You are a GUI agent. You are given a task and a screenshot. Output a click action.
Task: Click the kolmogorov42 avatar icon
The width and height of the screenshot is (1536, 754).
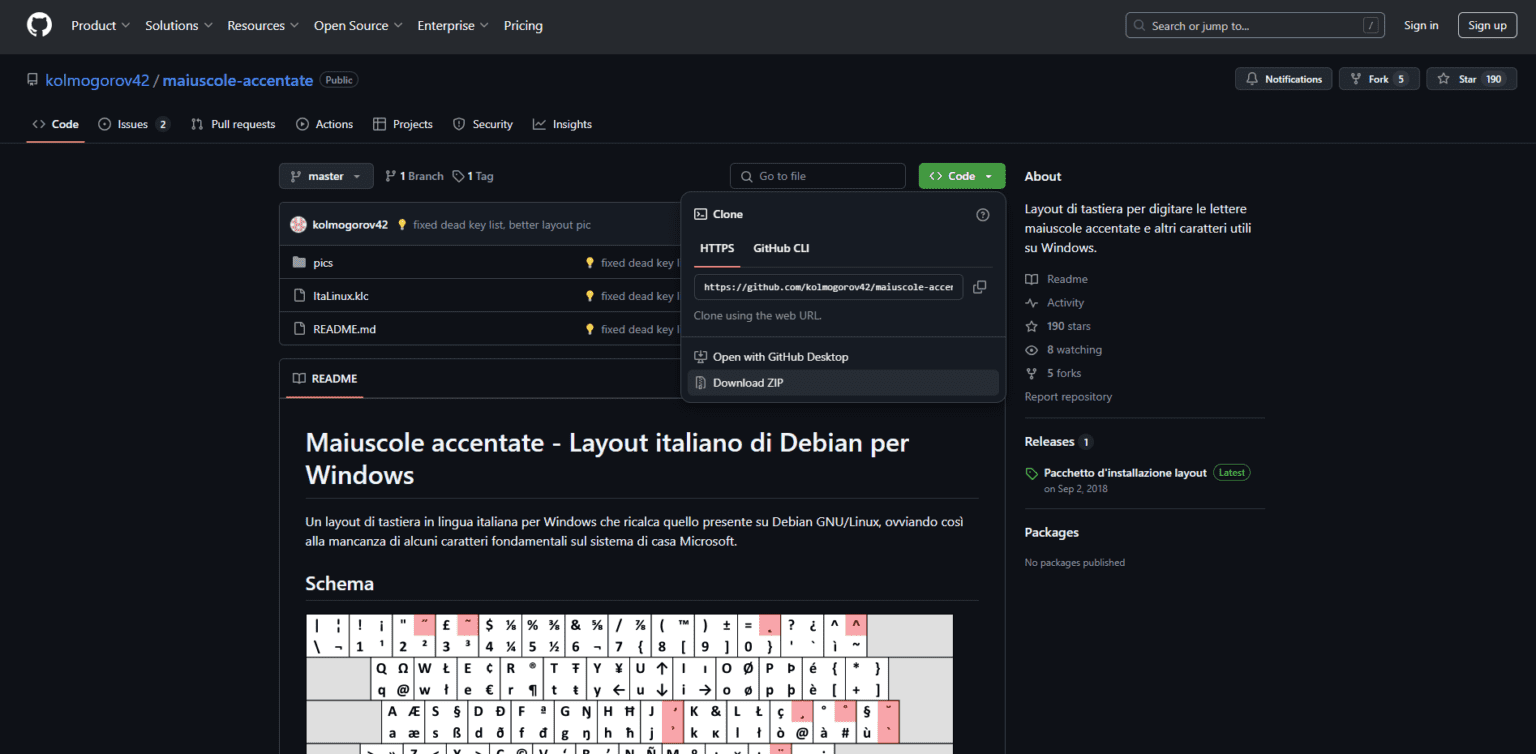298,225
